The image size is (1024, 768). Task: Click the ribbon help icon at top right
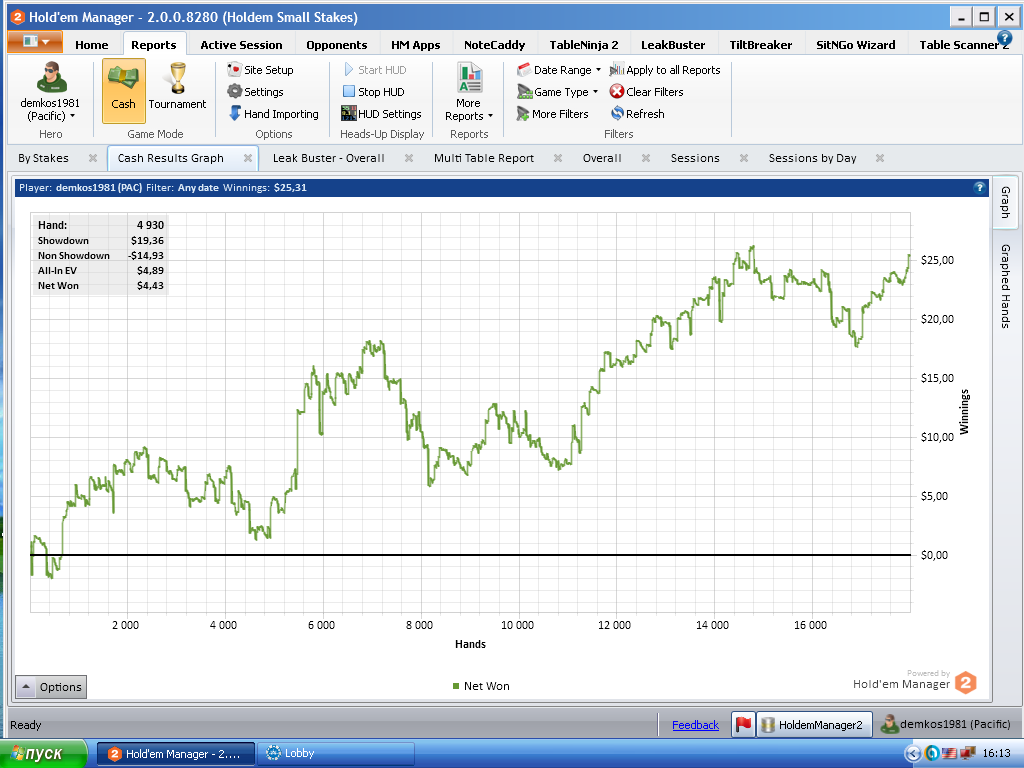click(1004, 38)
